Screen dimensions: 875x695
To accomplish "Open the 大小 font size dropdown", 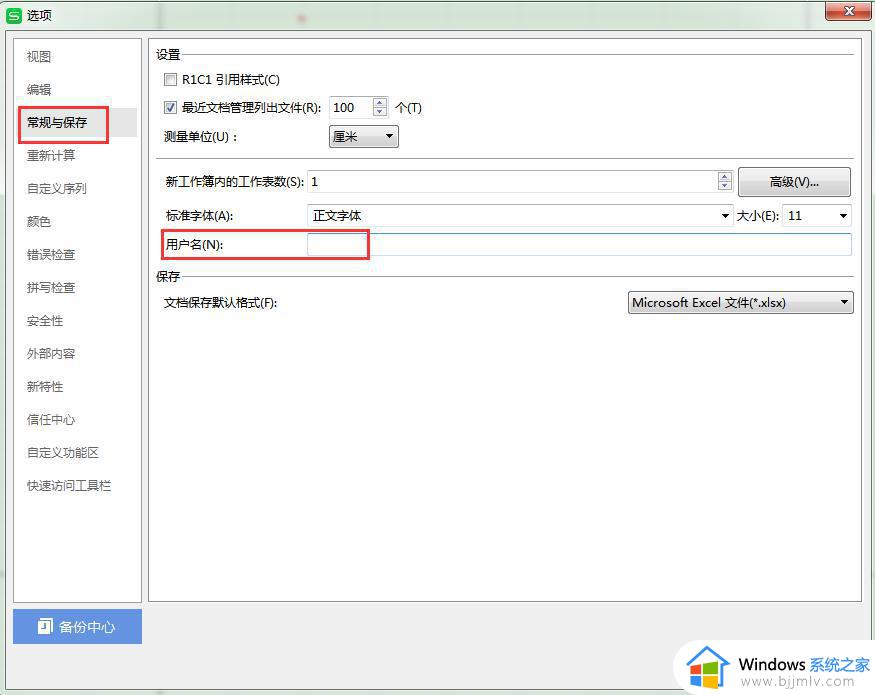I will (x=816, y=215).
